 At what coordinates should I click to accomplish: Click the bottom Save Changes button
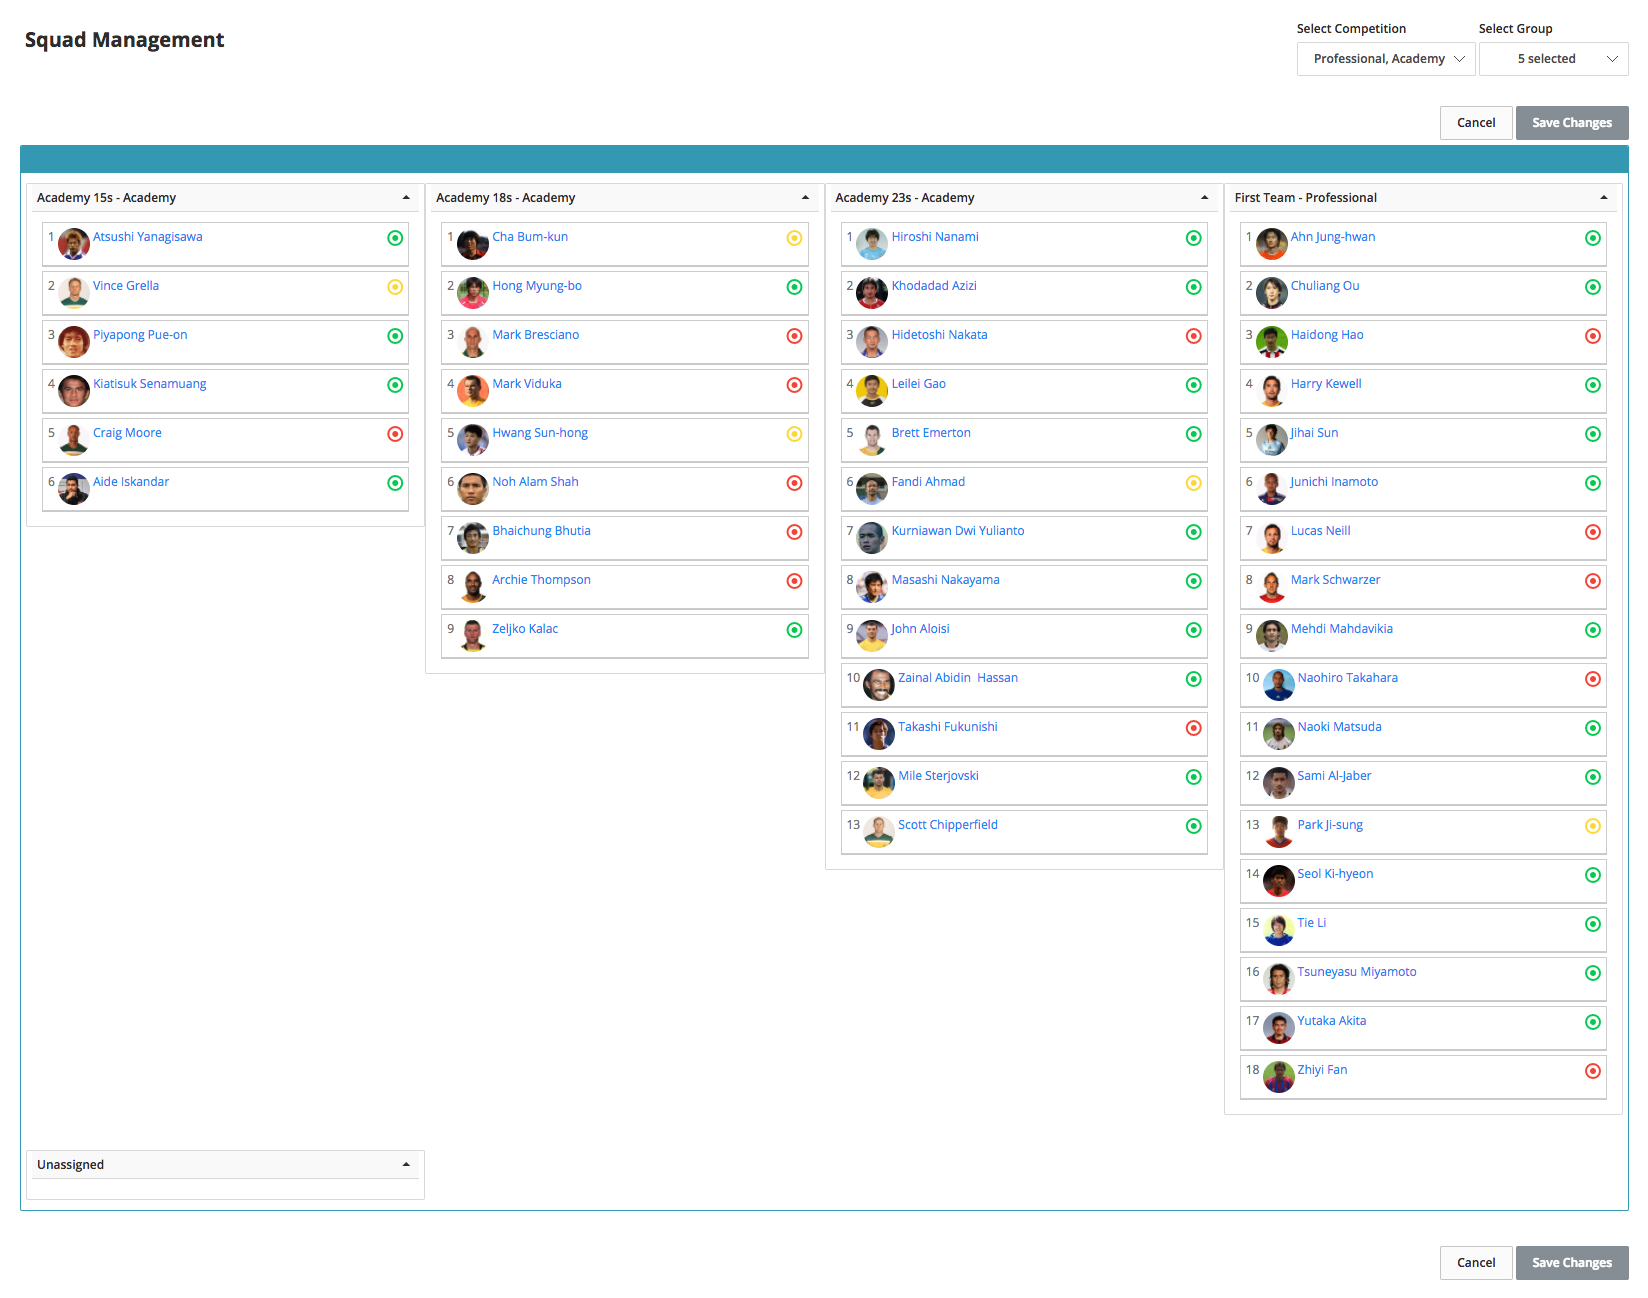(x=1572, y=1263)
